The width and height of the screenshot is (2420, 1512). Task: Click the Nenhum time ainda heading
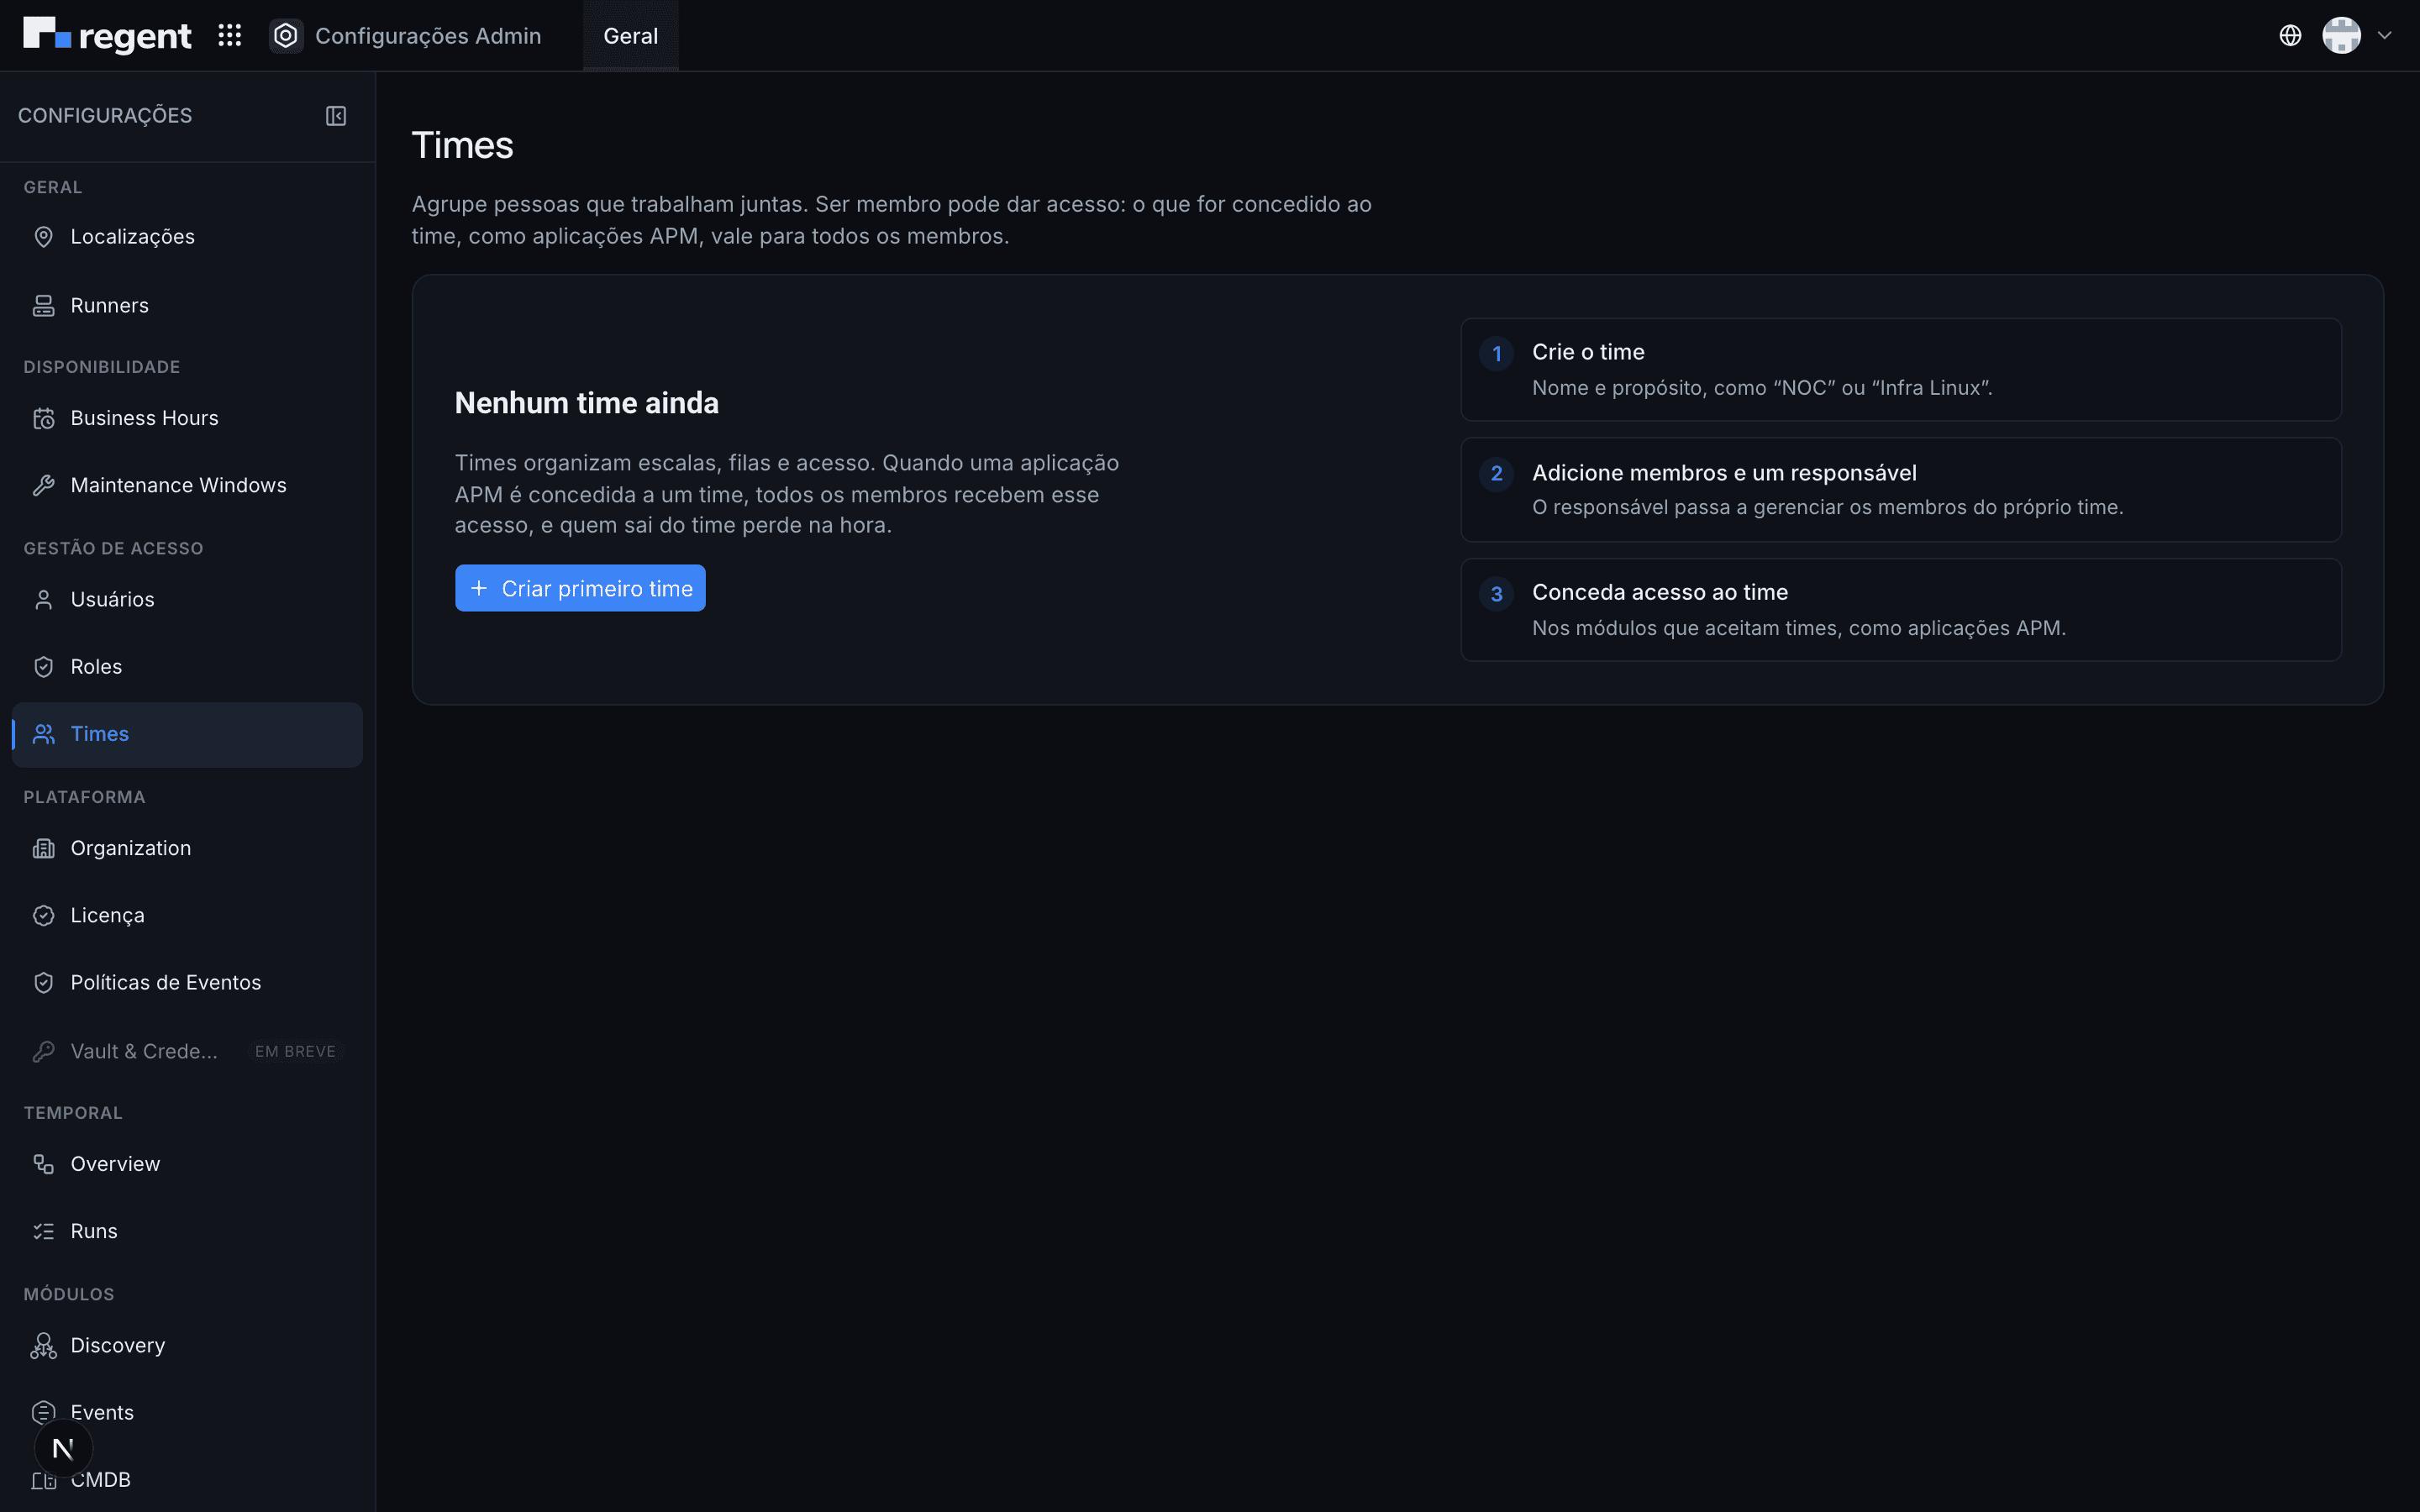(x=587, y=403)
